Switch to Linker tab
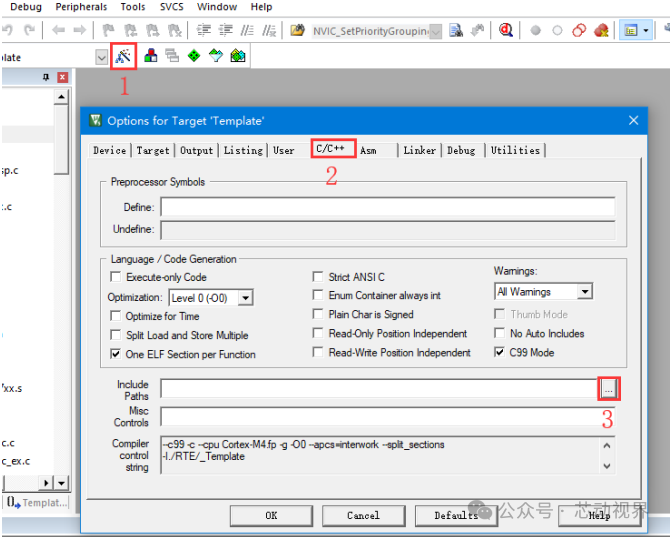The image size is (670, 537). [420, 150]
